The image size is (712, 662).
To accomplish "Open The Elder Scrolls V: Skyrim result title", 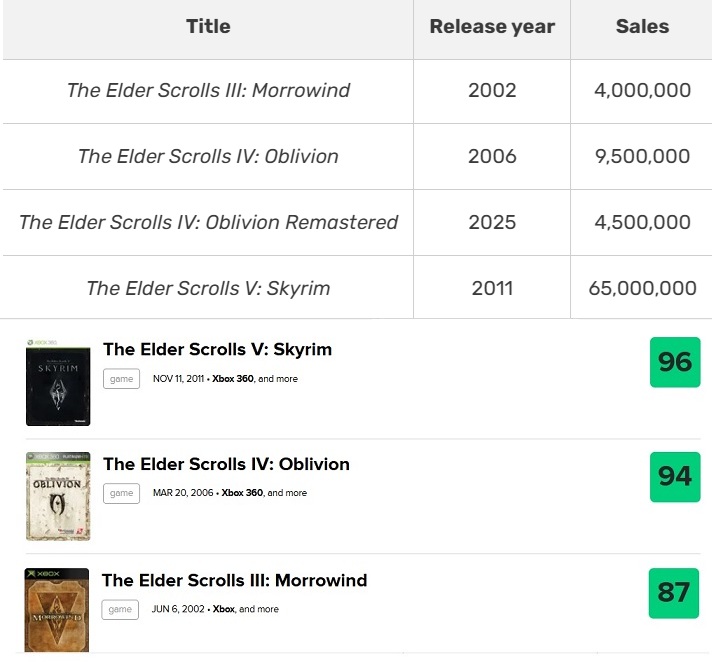I will coord(218,349).
